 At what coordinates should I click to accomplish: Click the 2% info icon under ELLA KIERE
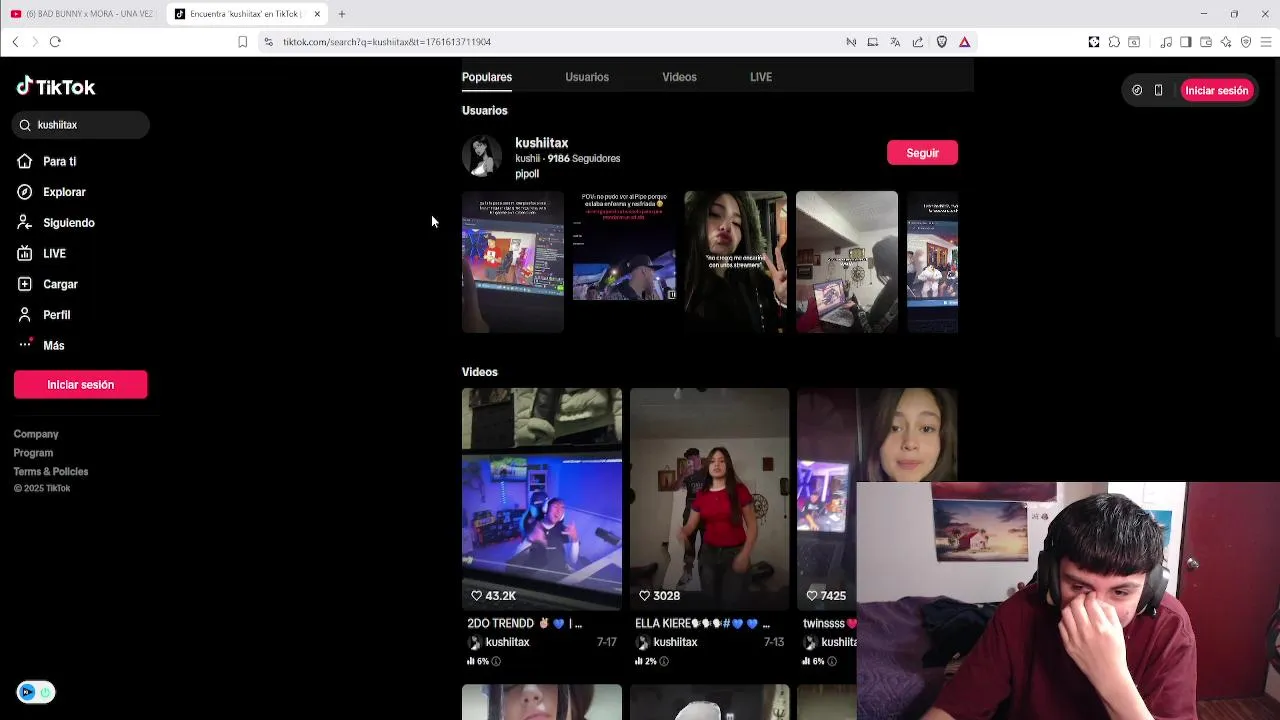(x=663, y=662)
